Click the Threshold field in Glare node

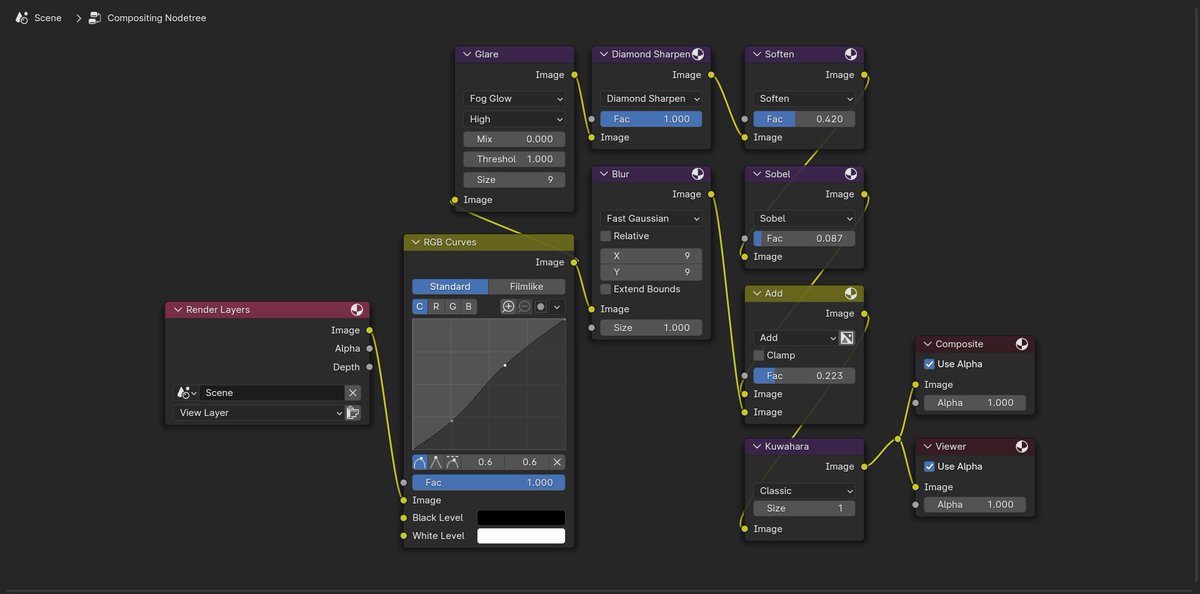pyautogui.click(x=514, y=159)
